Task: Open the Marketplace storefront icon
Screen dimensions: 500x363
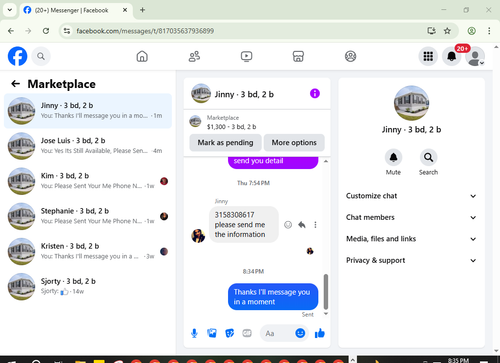Action: tap(298, 56)
